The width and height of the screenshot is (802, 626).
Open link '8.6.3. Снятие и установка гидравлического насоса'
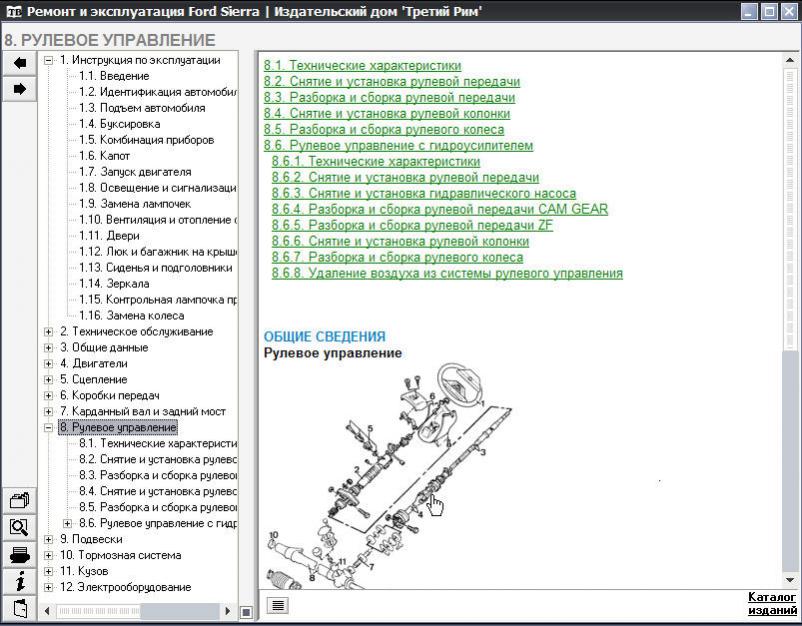click(424, 193)
